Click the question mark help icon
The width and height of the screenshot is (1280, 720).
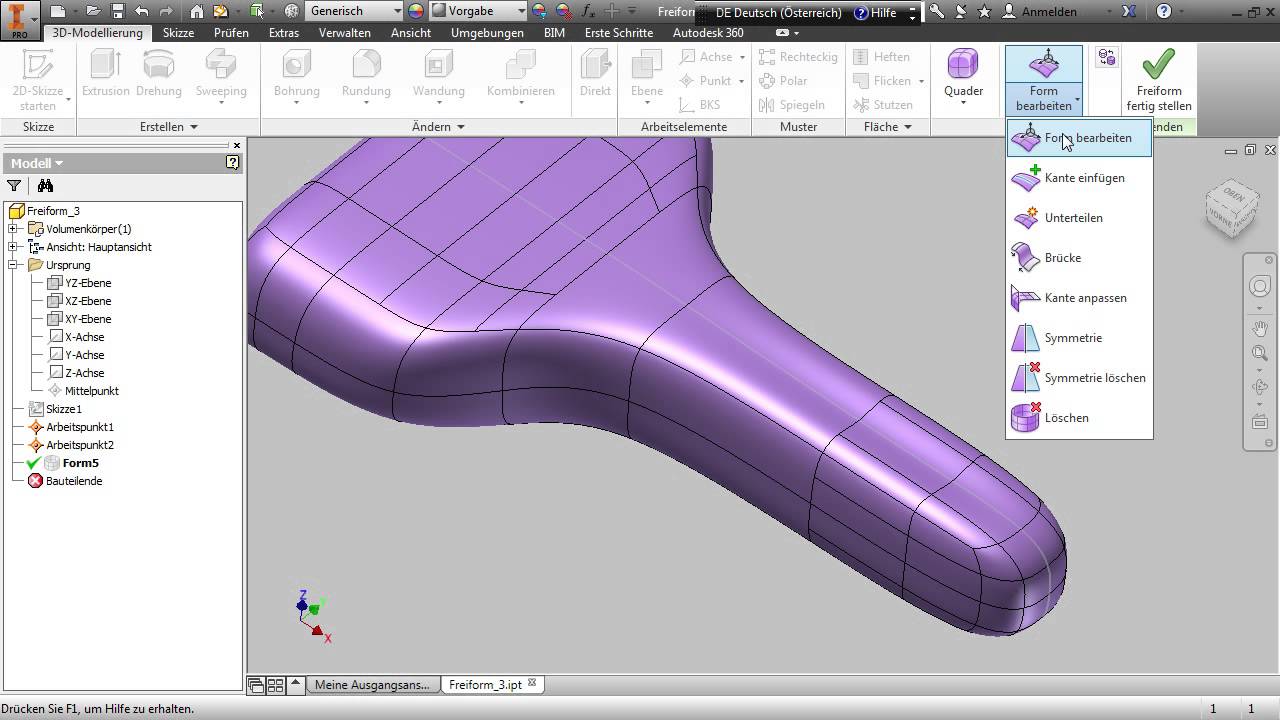coord(1164,12)
